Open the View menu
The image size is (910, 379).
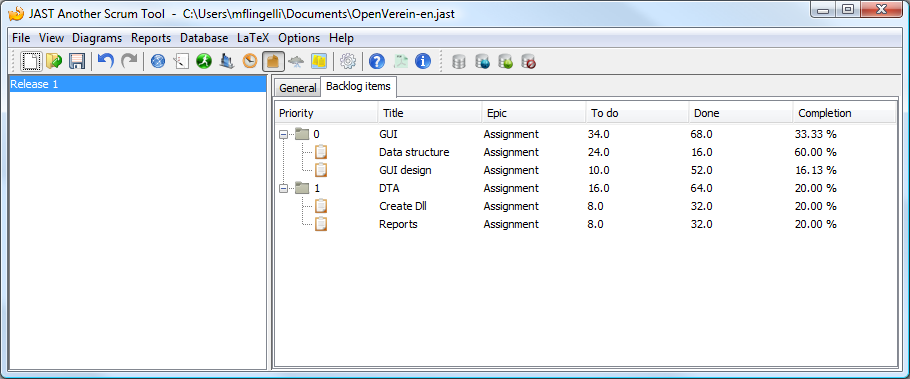click(x=52, y=38)
